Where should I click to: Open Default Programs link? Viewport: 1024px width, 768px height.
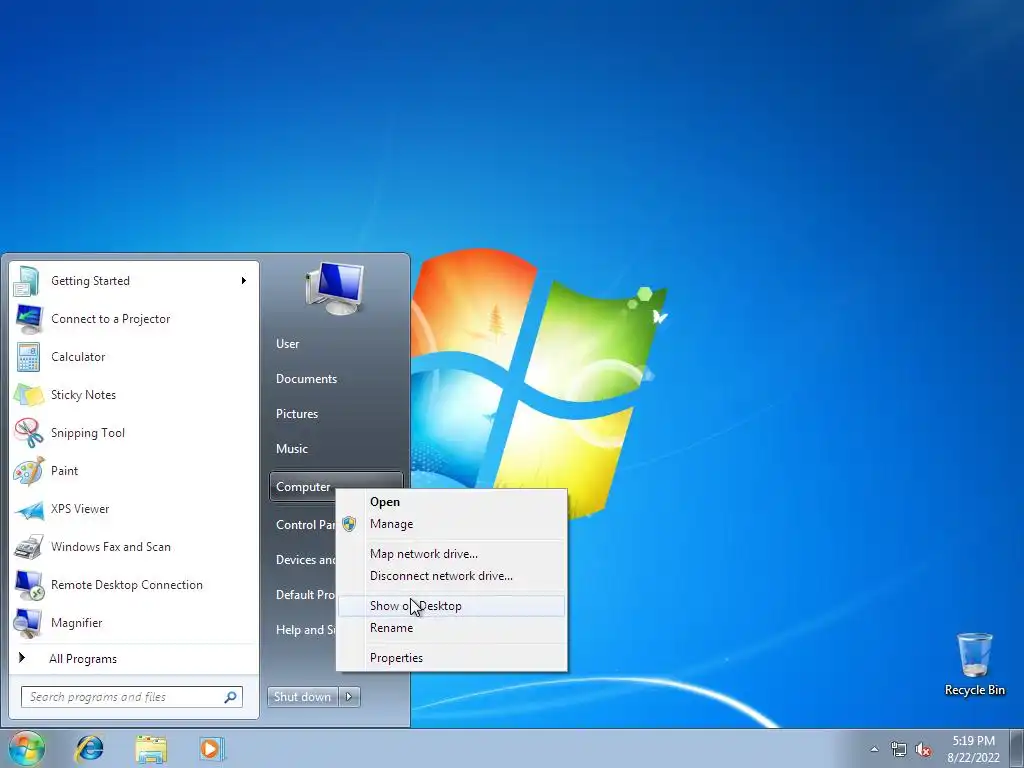coord(304,595)
